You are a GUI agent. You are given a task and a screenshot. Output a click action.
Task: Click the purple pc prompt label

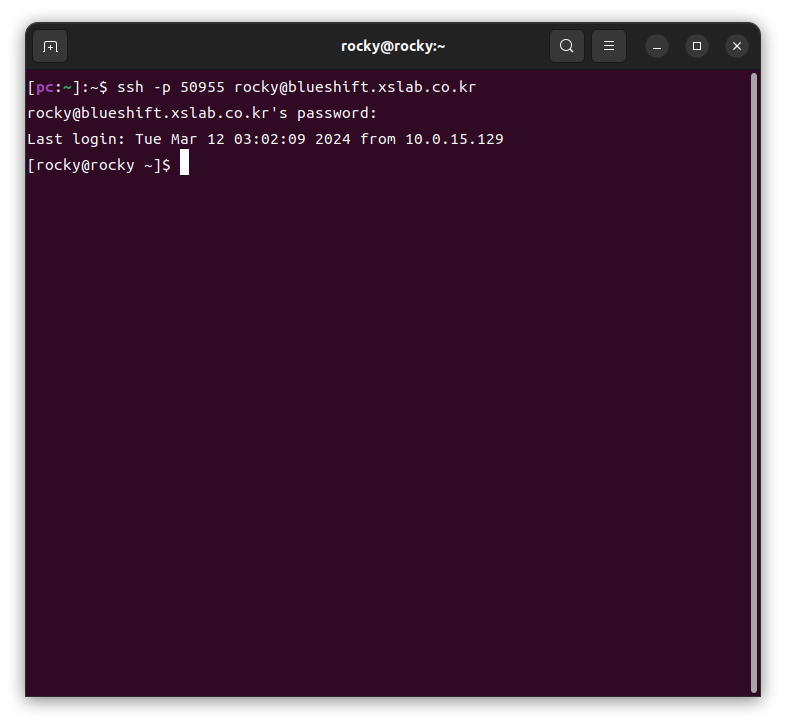click(44, 87)
